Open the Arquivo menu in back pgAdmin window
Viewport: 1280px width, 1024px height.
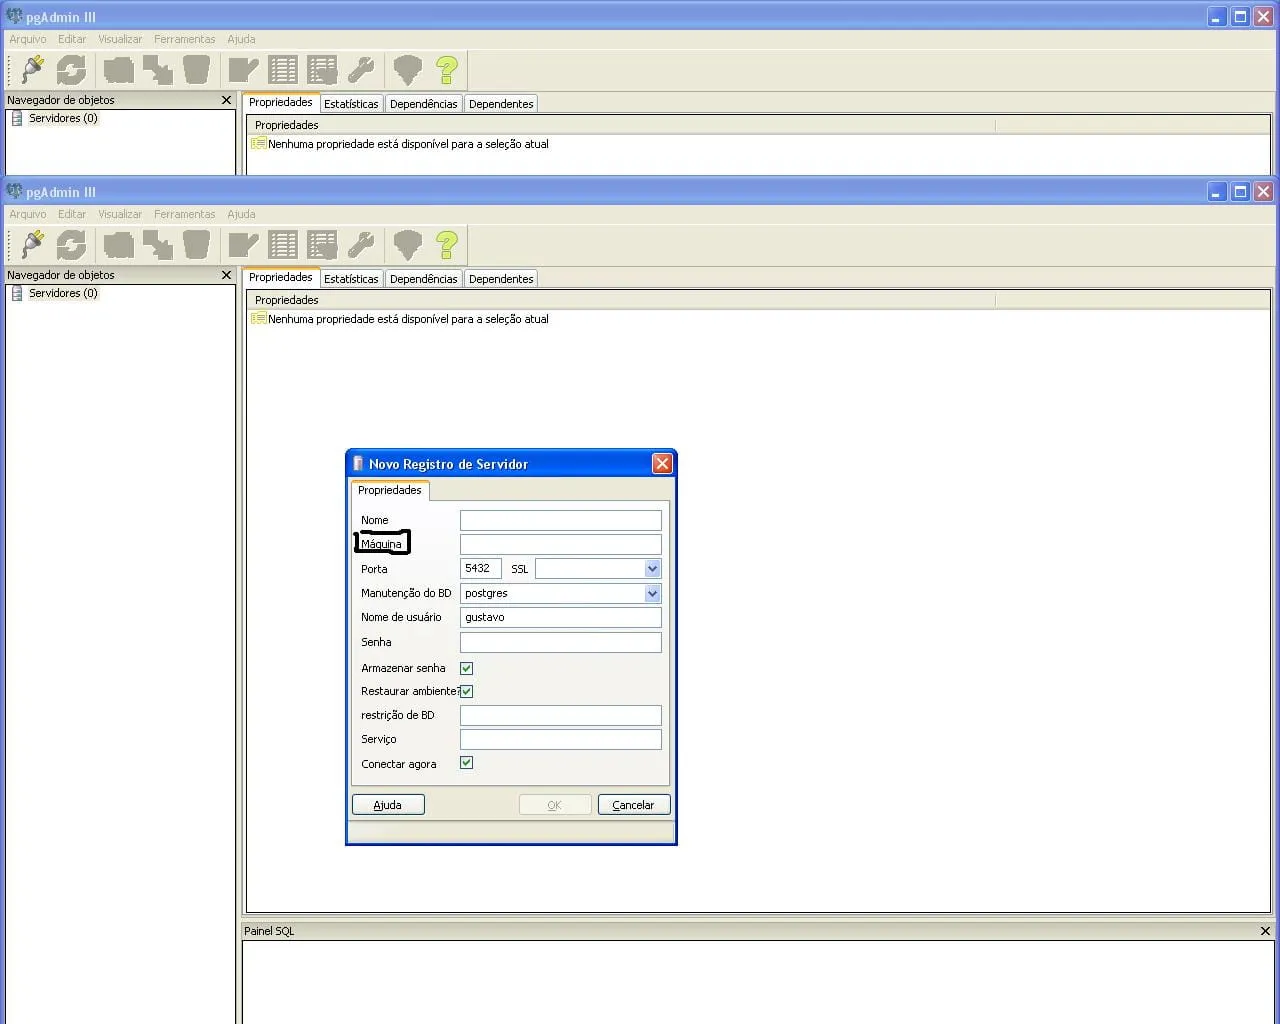click(28, 39)
